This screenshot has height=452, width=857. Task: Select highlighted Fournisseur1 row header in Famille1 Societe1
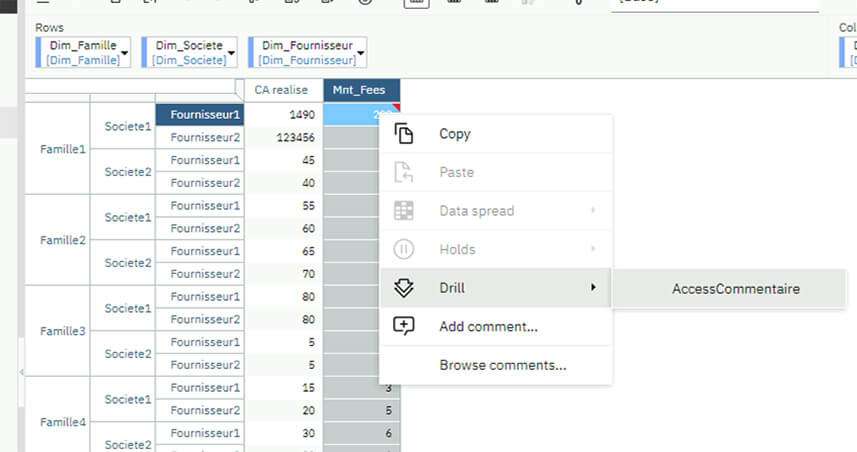(200, 115)
